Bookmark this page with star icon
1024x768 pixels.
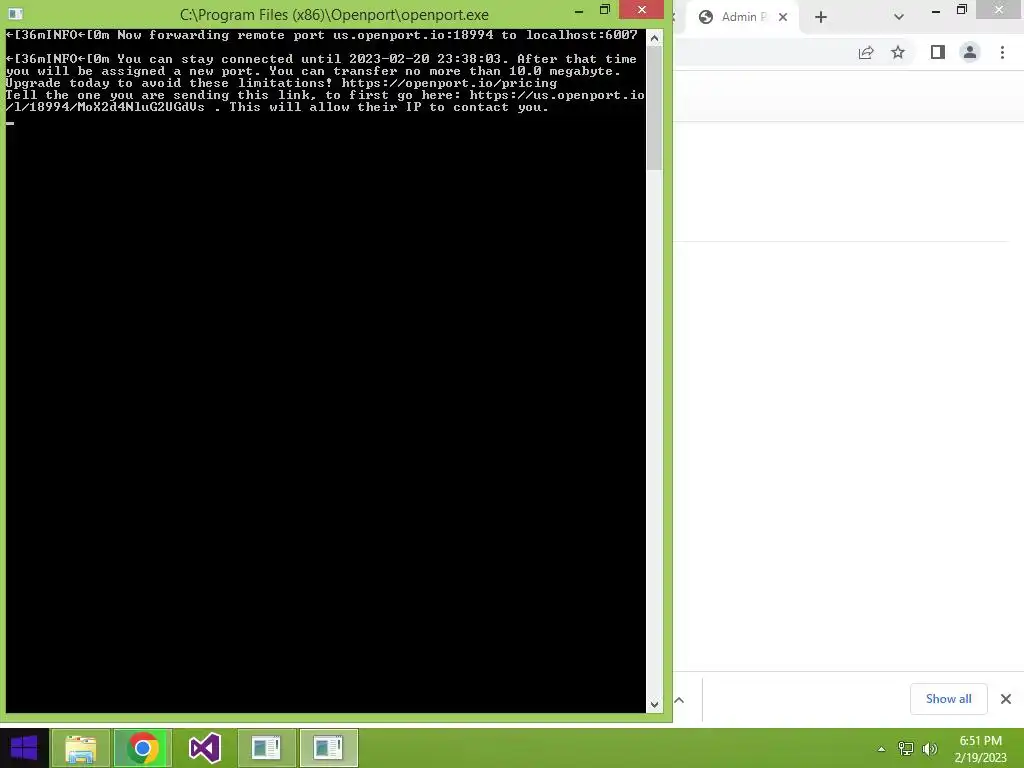pos(898,52)
